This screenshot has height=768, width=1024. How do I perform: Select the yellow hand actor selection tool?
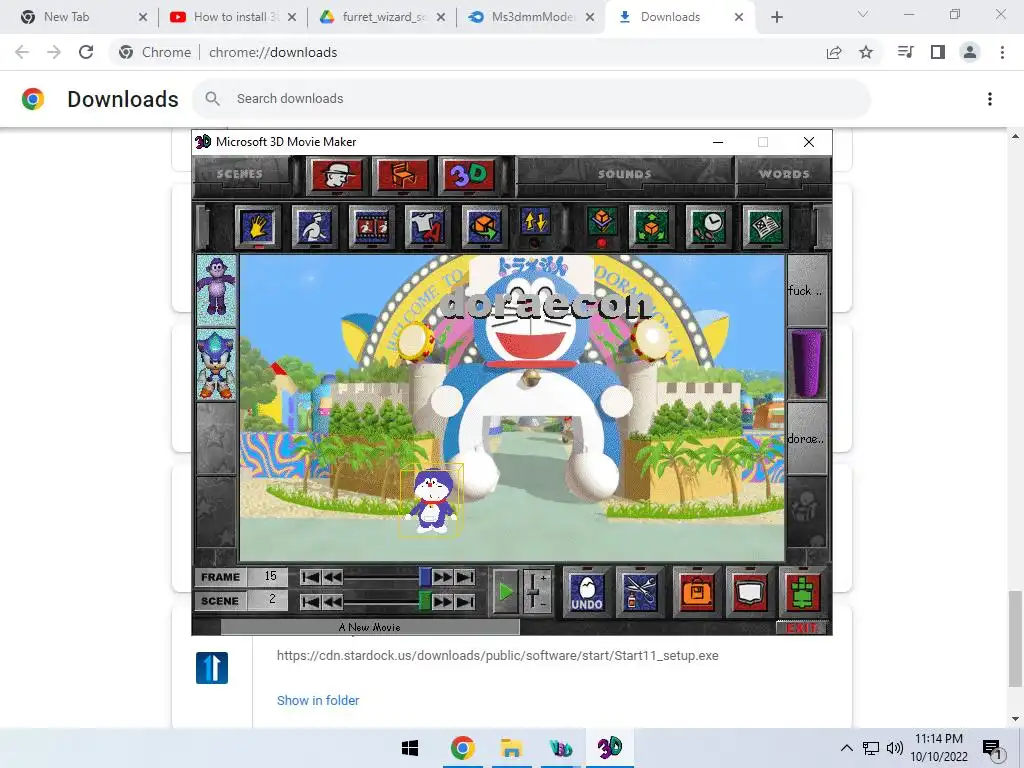click(x=257, y=227)
